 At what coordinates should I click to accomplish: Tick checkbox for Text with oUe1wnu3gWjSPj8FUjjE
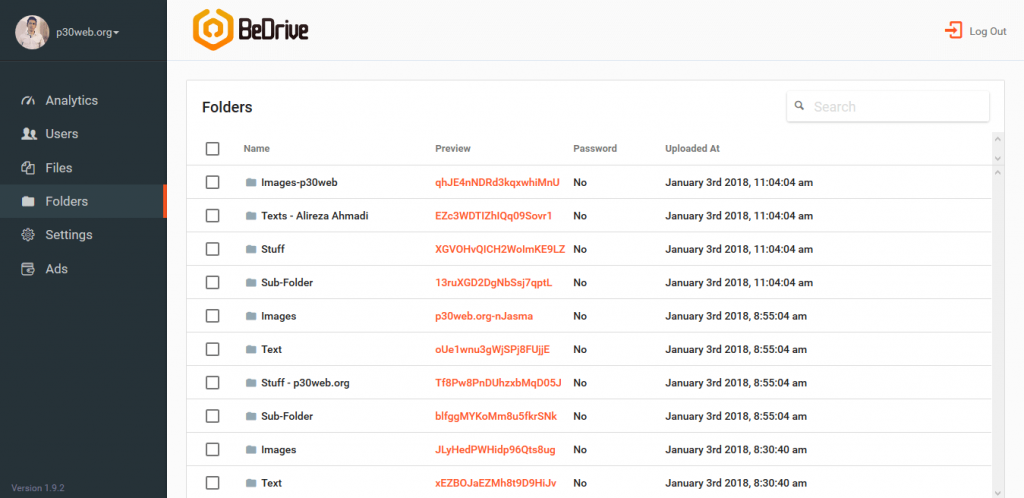point(212,349)
